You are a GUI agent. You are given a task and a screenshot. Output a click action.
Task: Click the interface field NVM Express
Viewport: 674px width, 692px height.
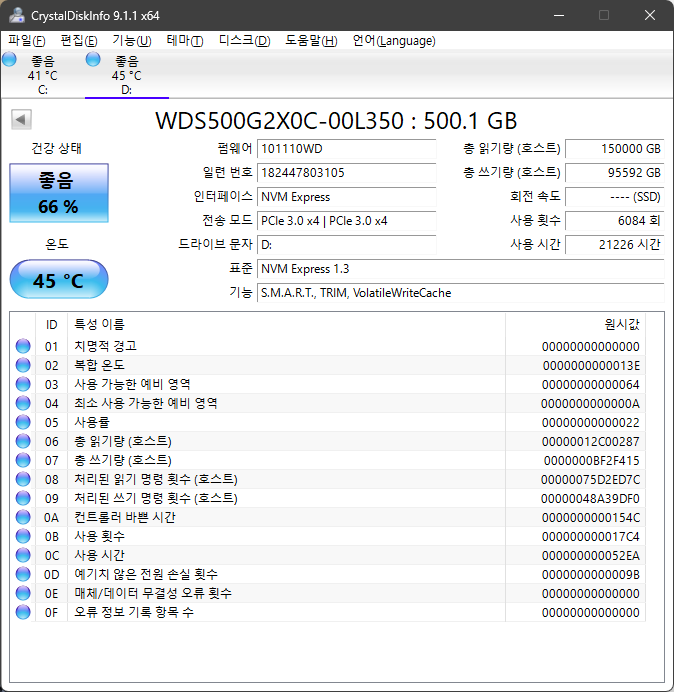click(x=346, y=197)
